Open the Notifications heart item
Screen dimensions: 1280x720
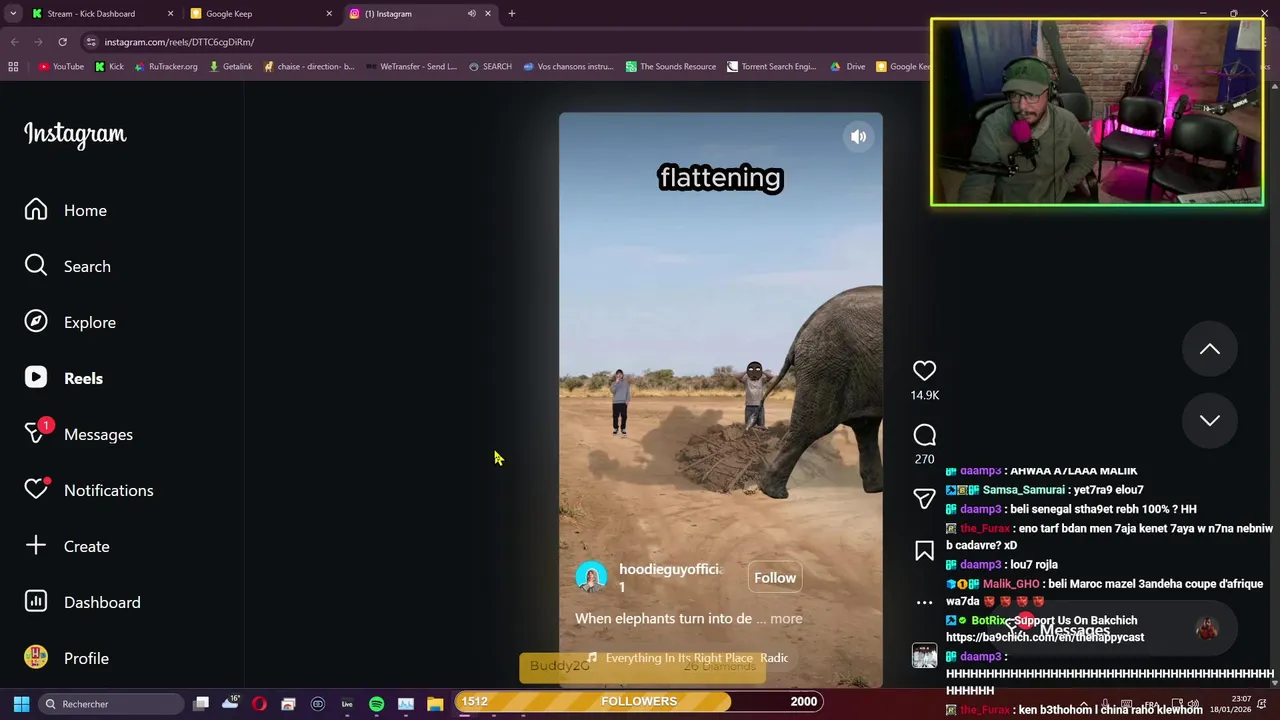(x=89, y=490)
